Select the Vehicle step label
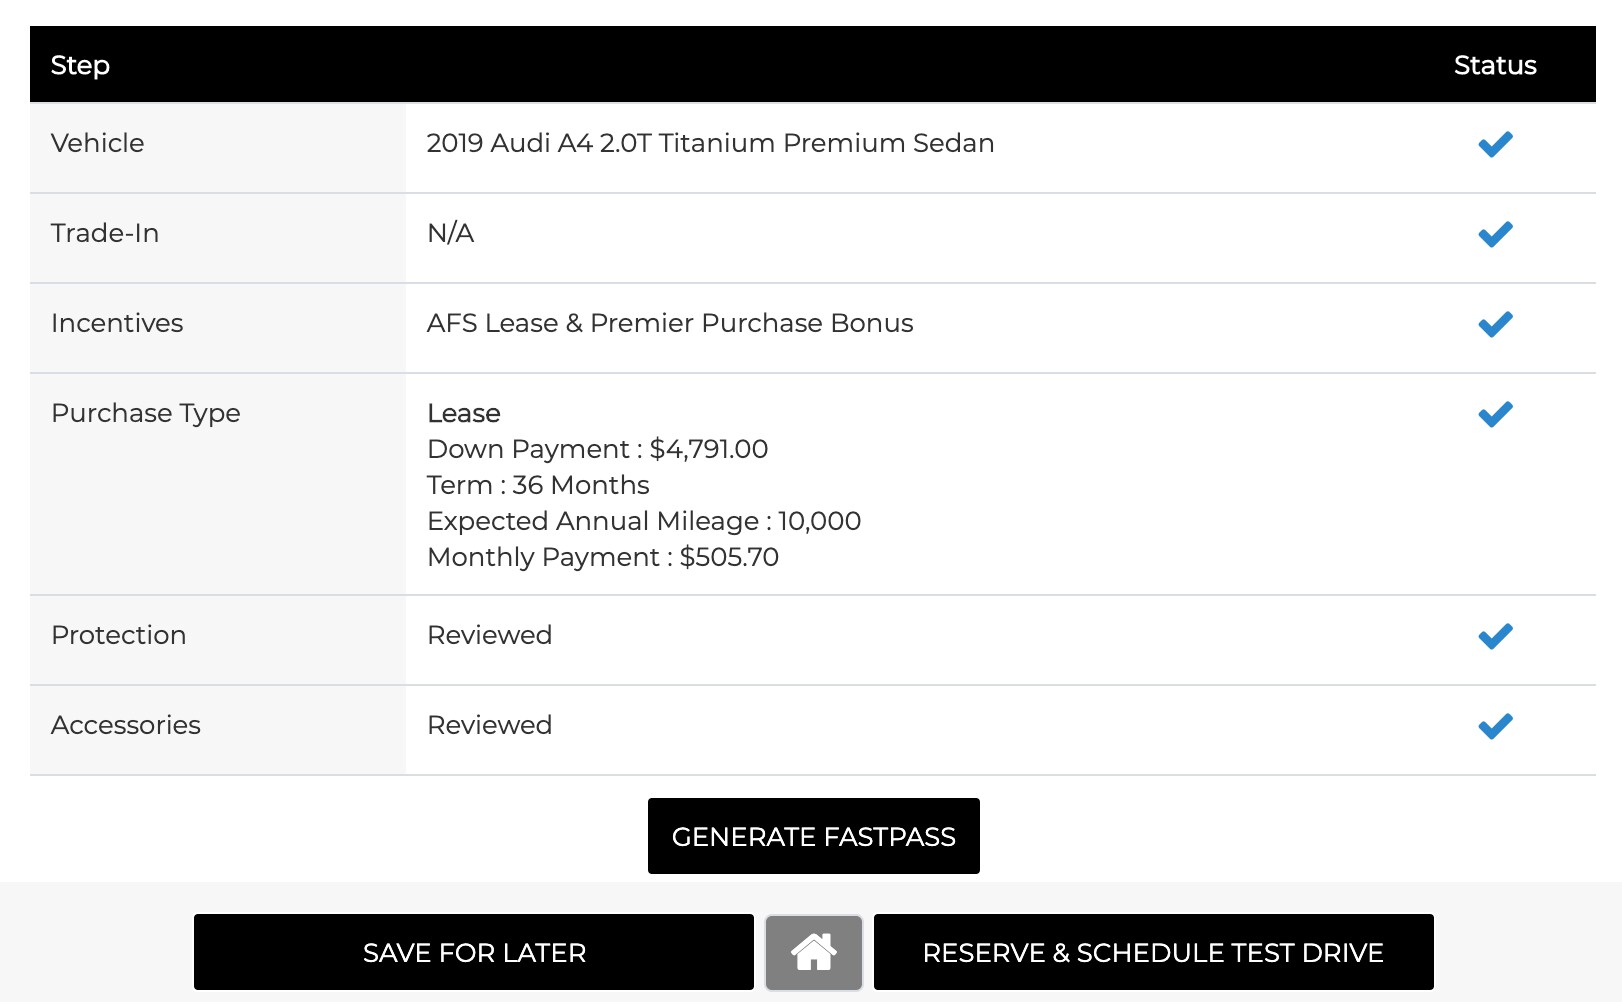The height and width of the screenshot is (1002, 1622). tap(97, 143)
